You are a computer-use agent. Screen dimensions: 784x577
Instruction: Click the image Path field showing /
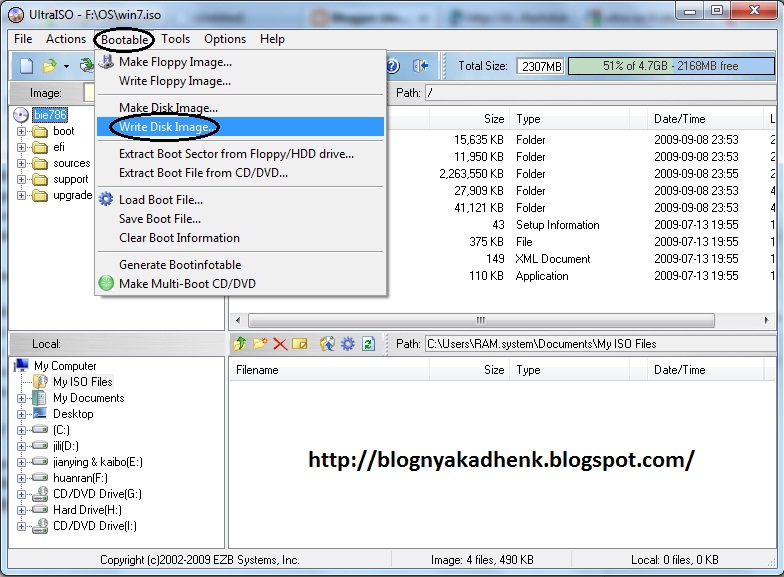point(600,93)
